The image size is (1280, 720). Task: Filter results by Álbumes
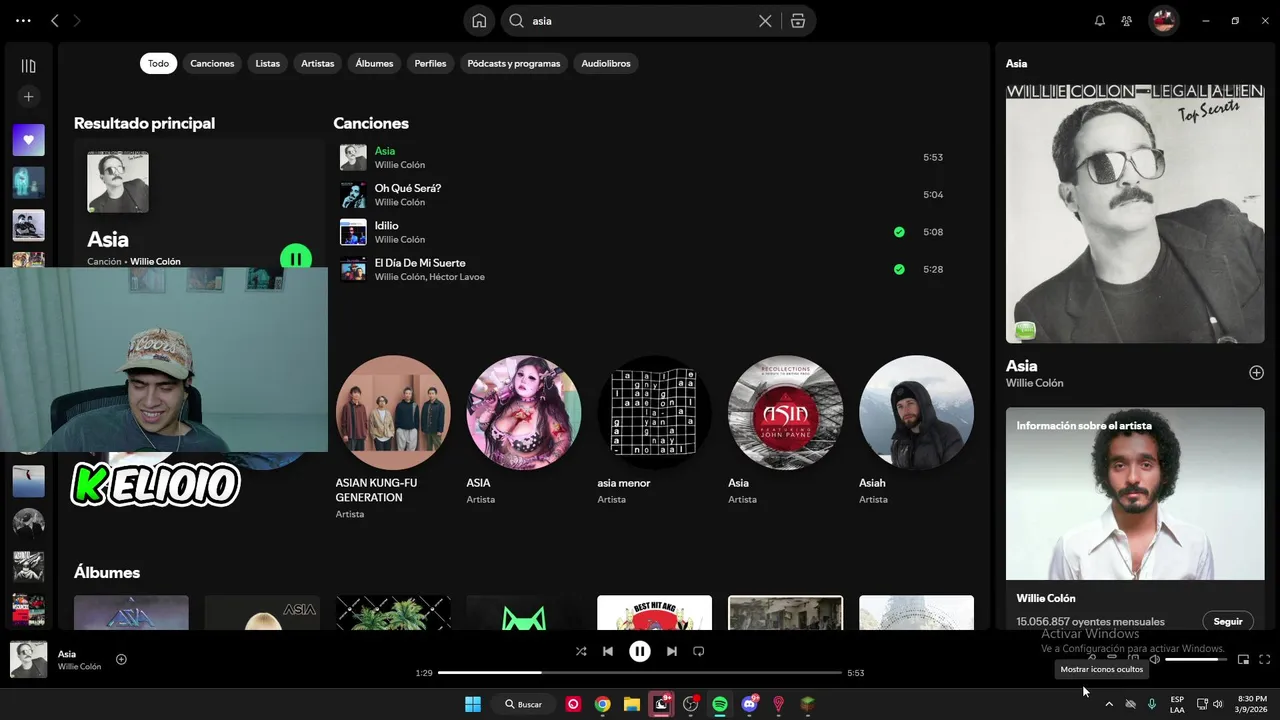coord(374,63)
